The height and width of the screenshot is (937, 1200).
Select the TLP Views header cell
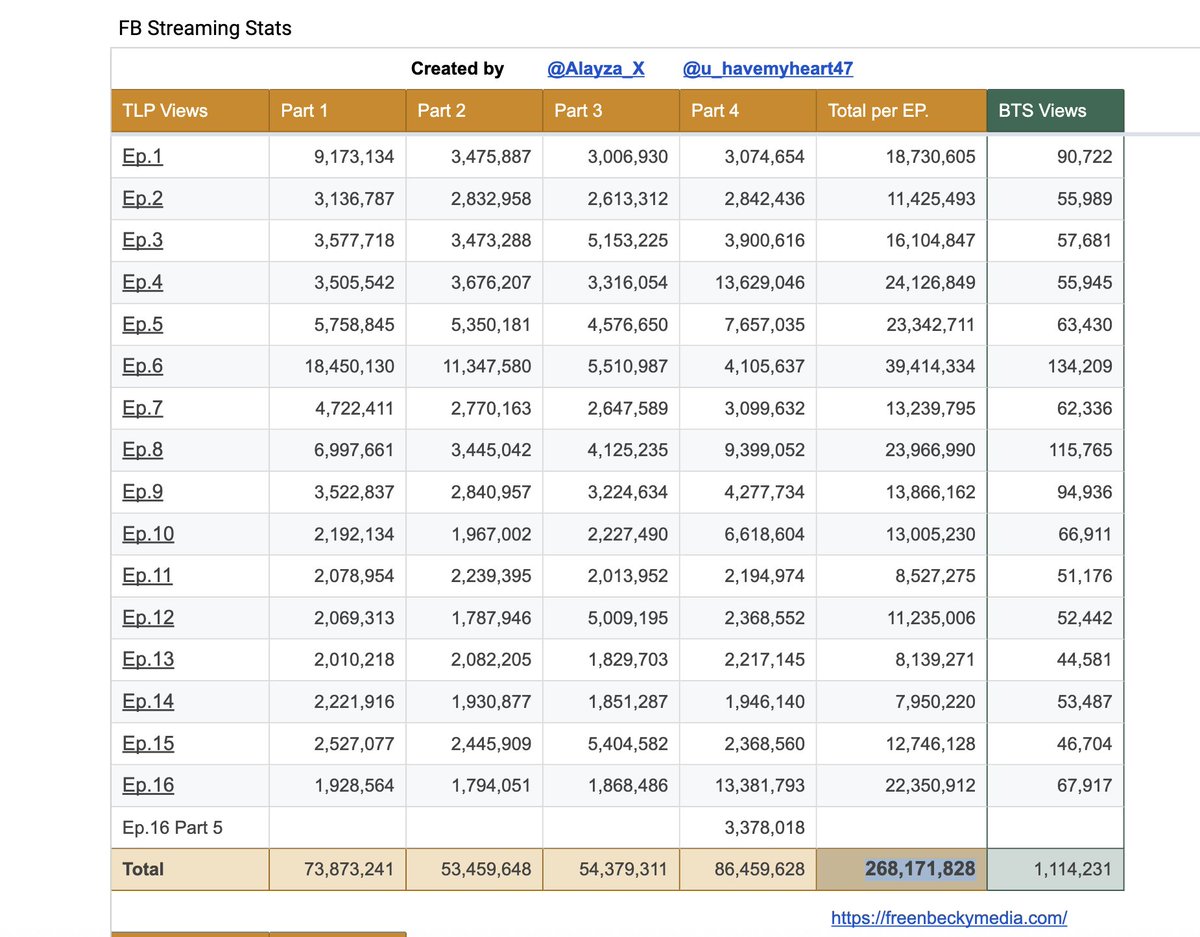click(190, 110)
